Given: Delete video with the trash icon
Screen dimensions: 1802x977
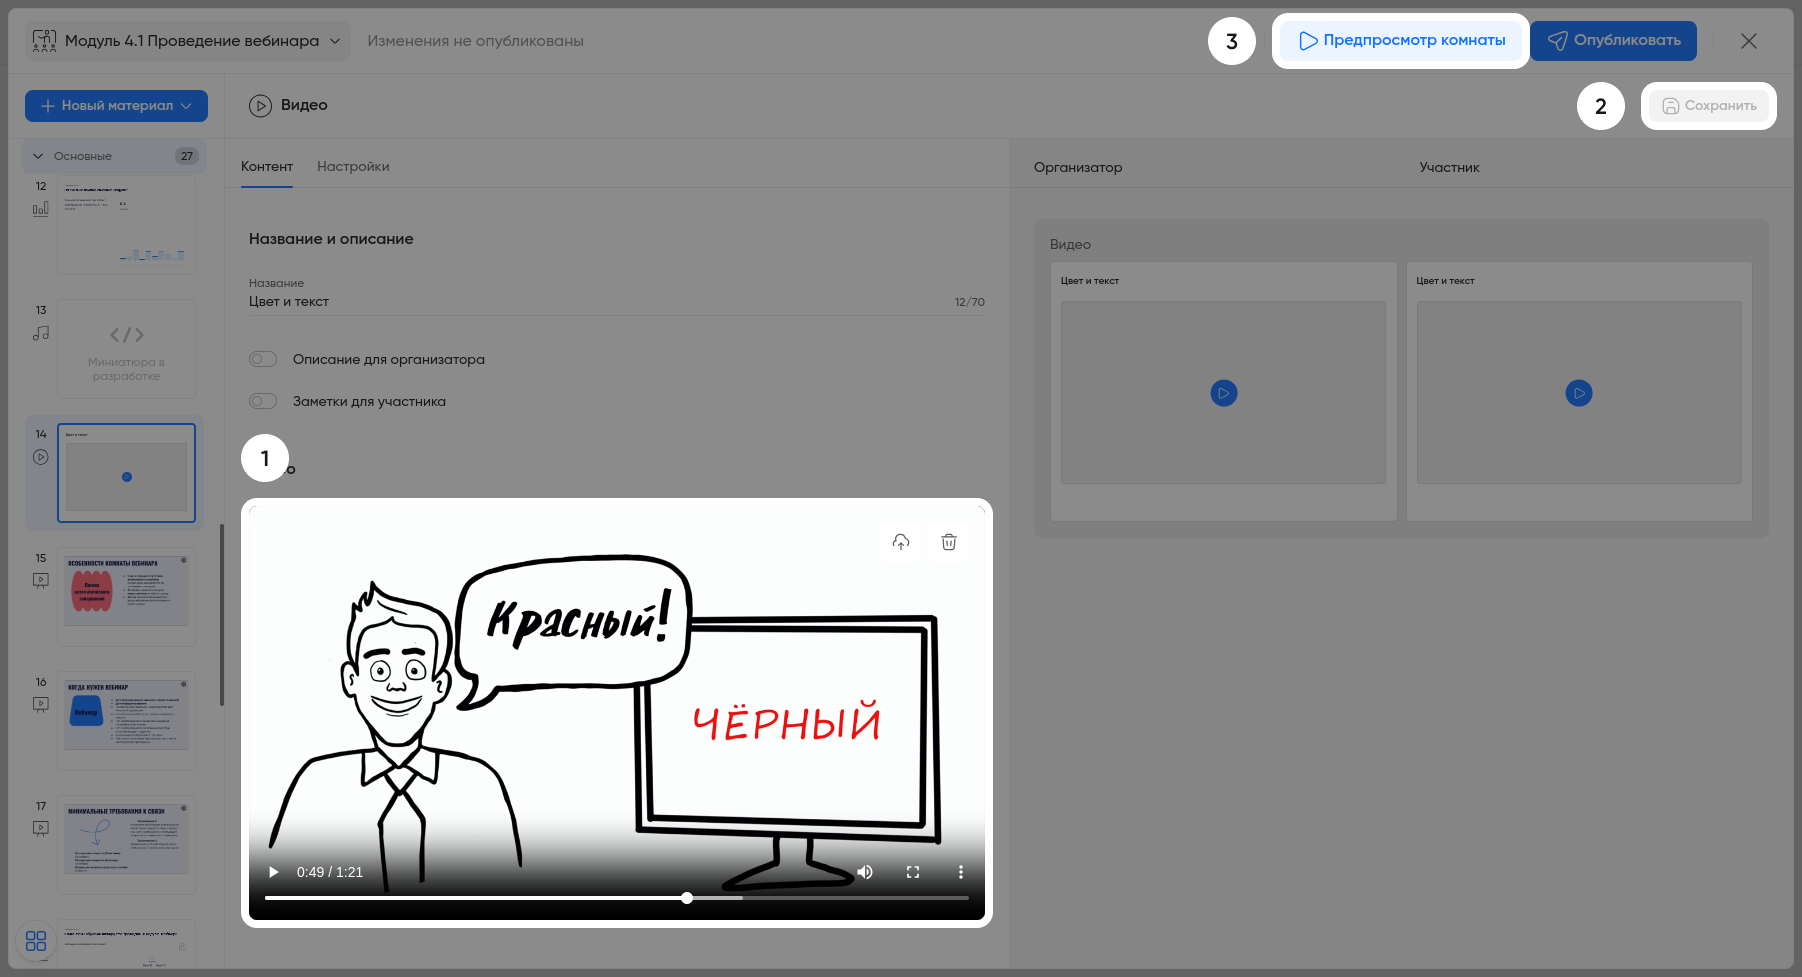Looking at the screenshot, I should tap(949, 542).
